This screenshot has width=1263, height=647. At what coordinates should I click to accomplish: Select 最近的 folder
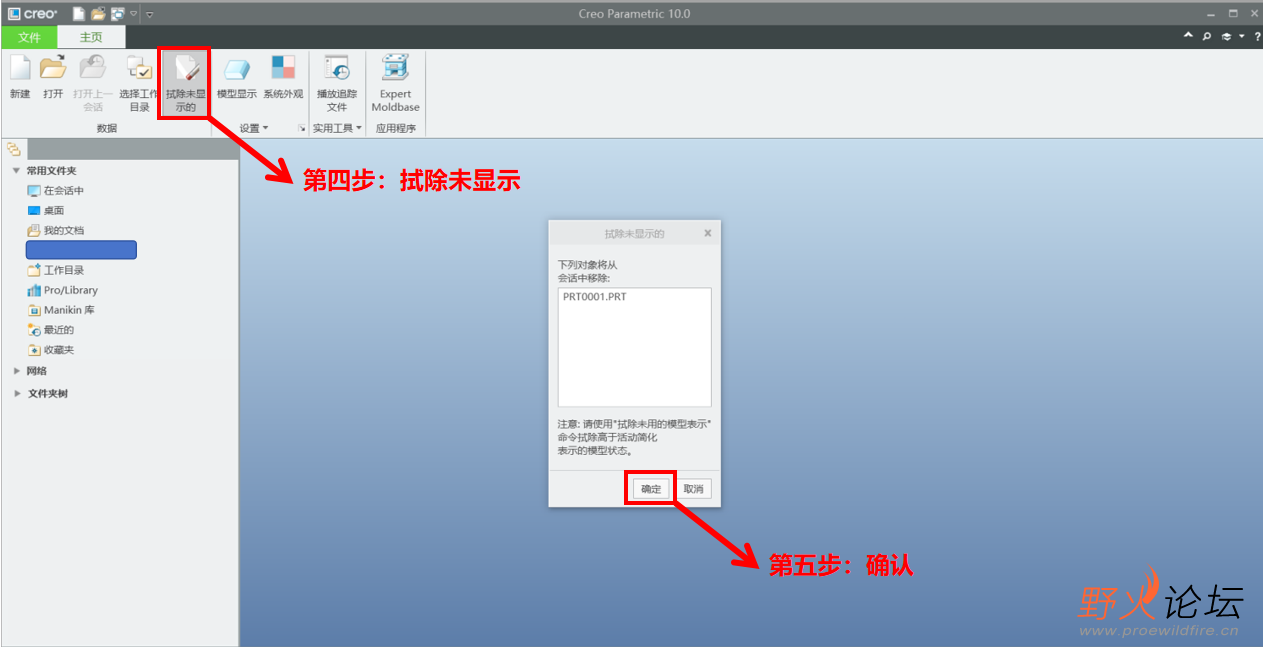(51, 330)
